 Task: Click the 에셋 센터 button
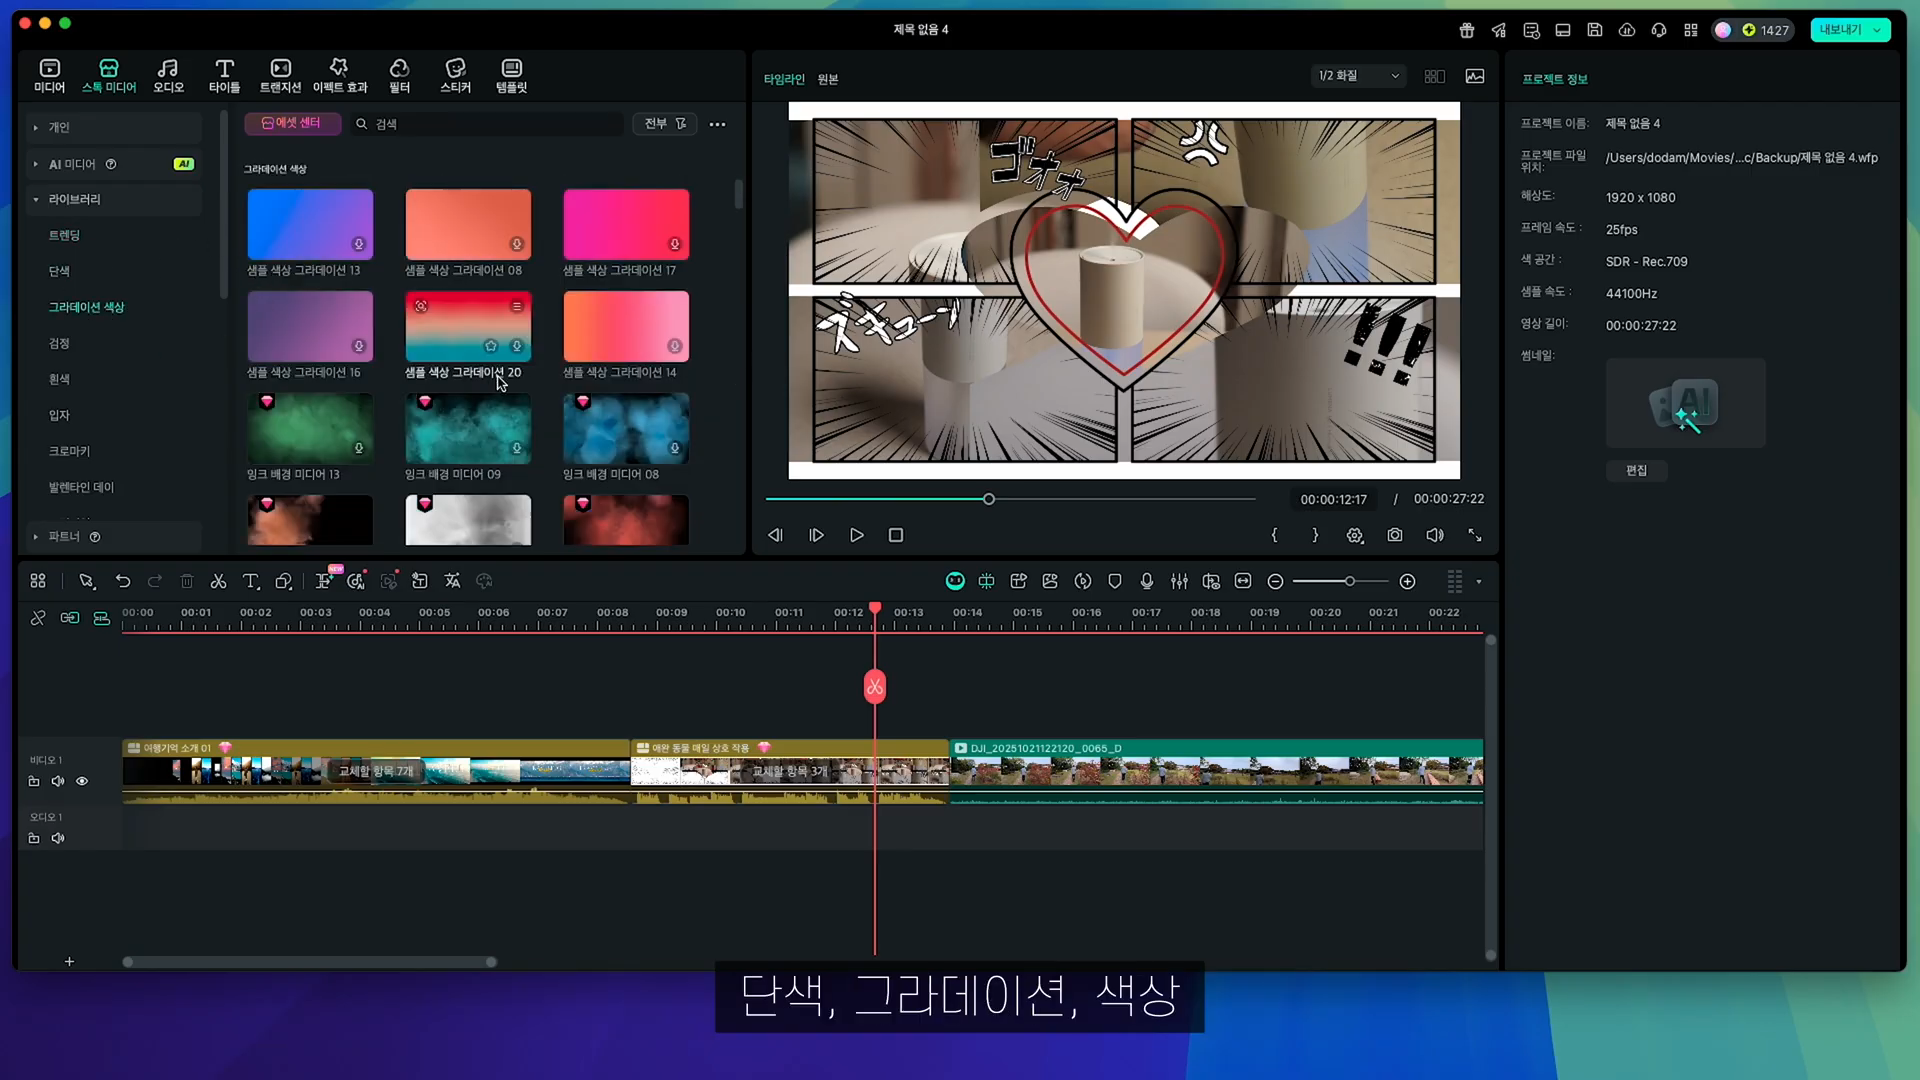tap(292, 123)
